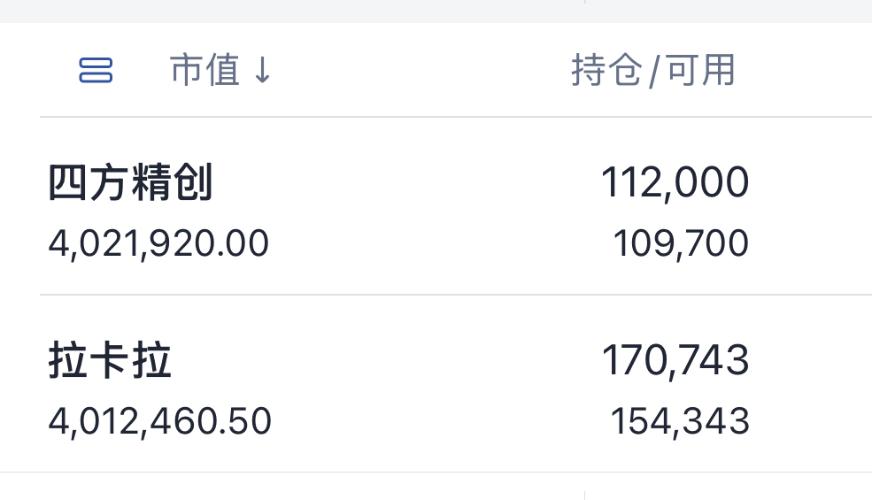Click the slash between 持仓 and 可用
The width and height of the screenshot is (872, 500).
655,71
